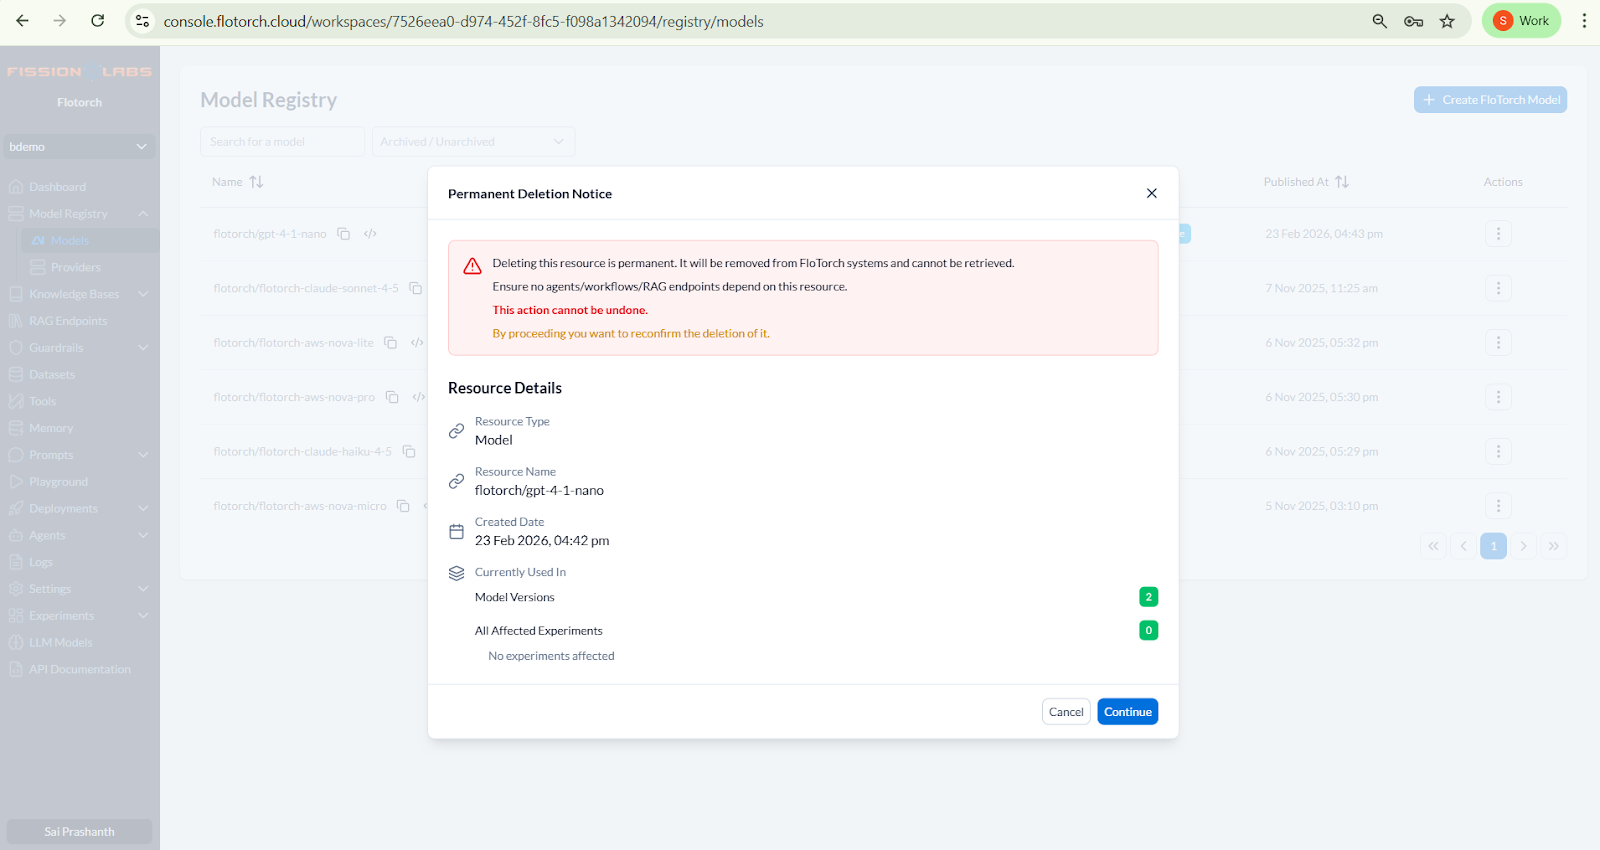The image size is (1600, 850).
Task: Copy the flotorch-aws-nova-pro model name
Action: [392, 397]
